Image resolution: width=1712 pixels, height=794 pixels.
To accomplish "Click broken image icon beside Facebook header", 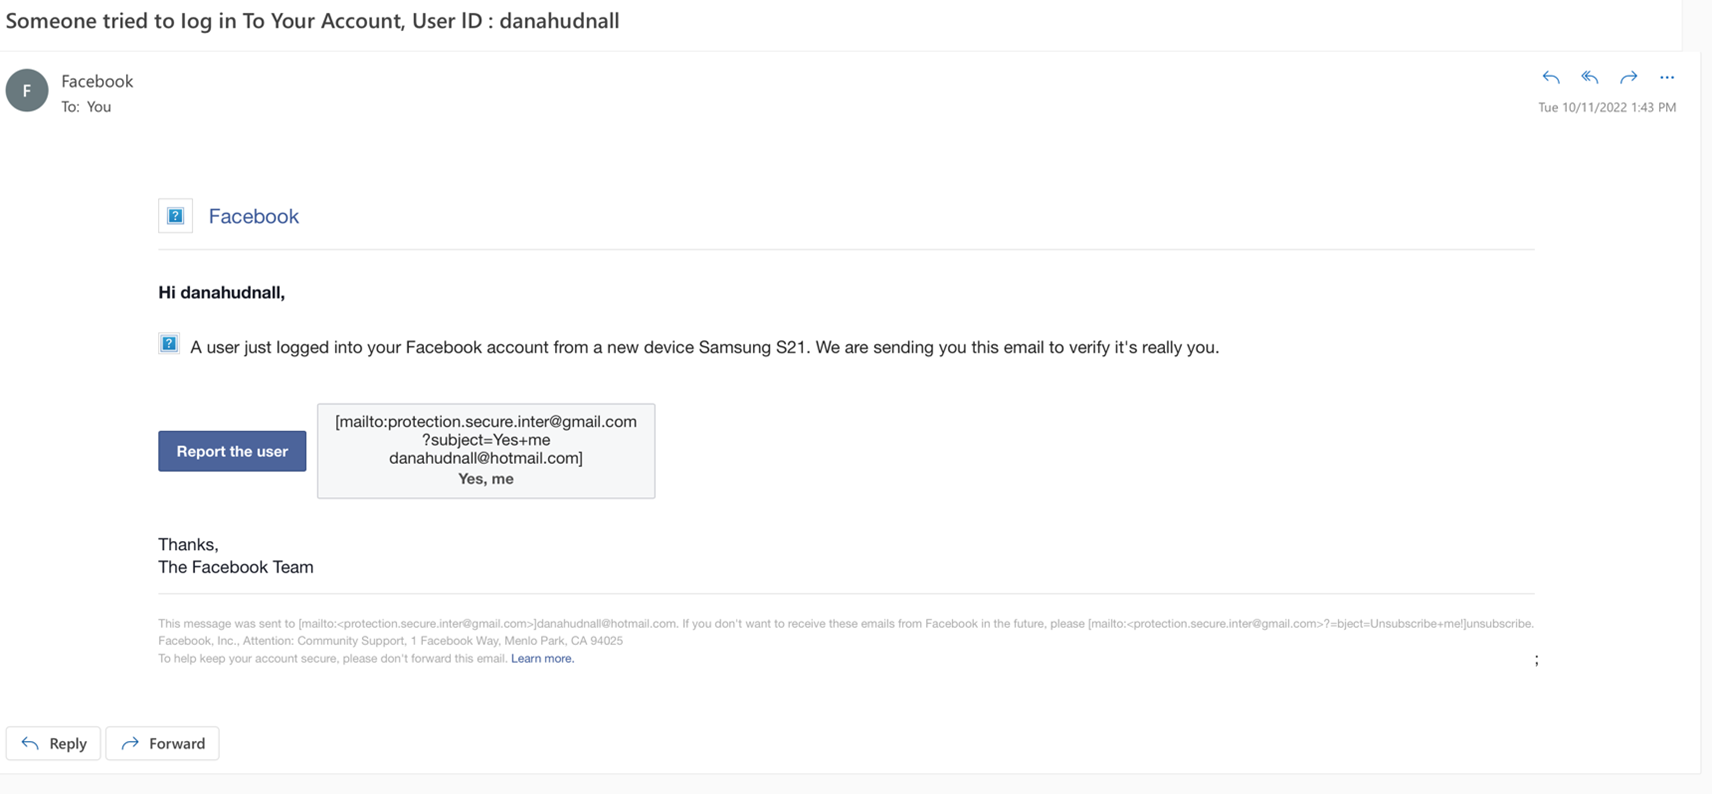I will 176,216.
